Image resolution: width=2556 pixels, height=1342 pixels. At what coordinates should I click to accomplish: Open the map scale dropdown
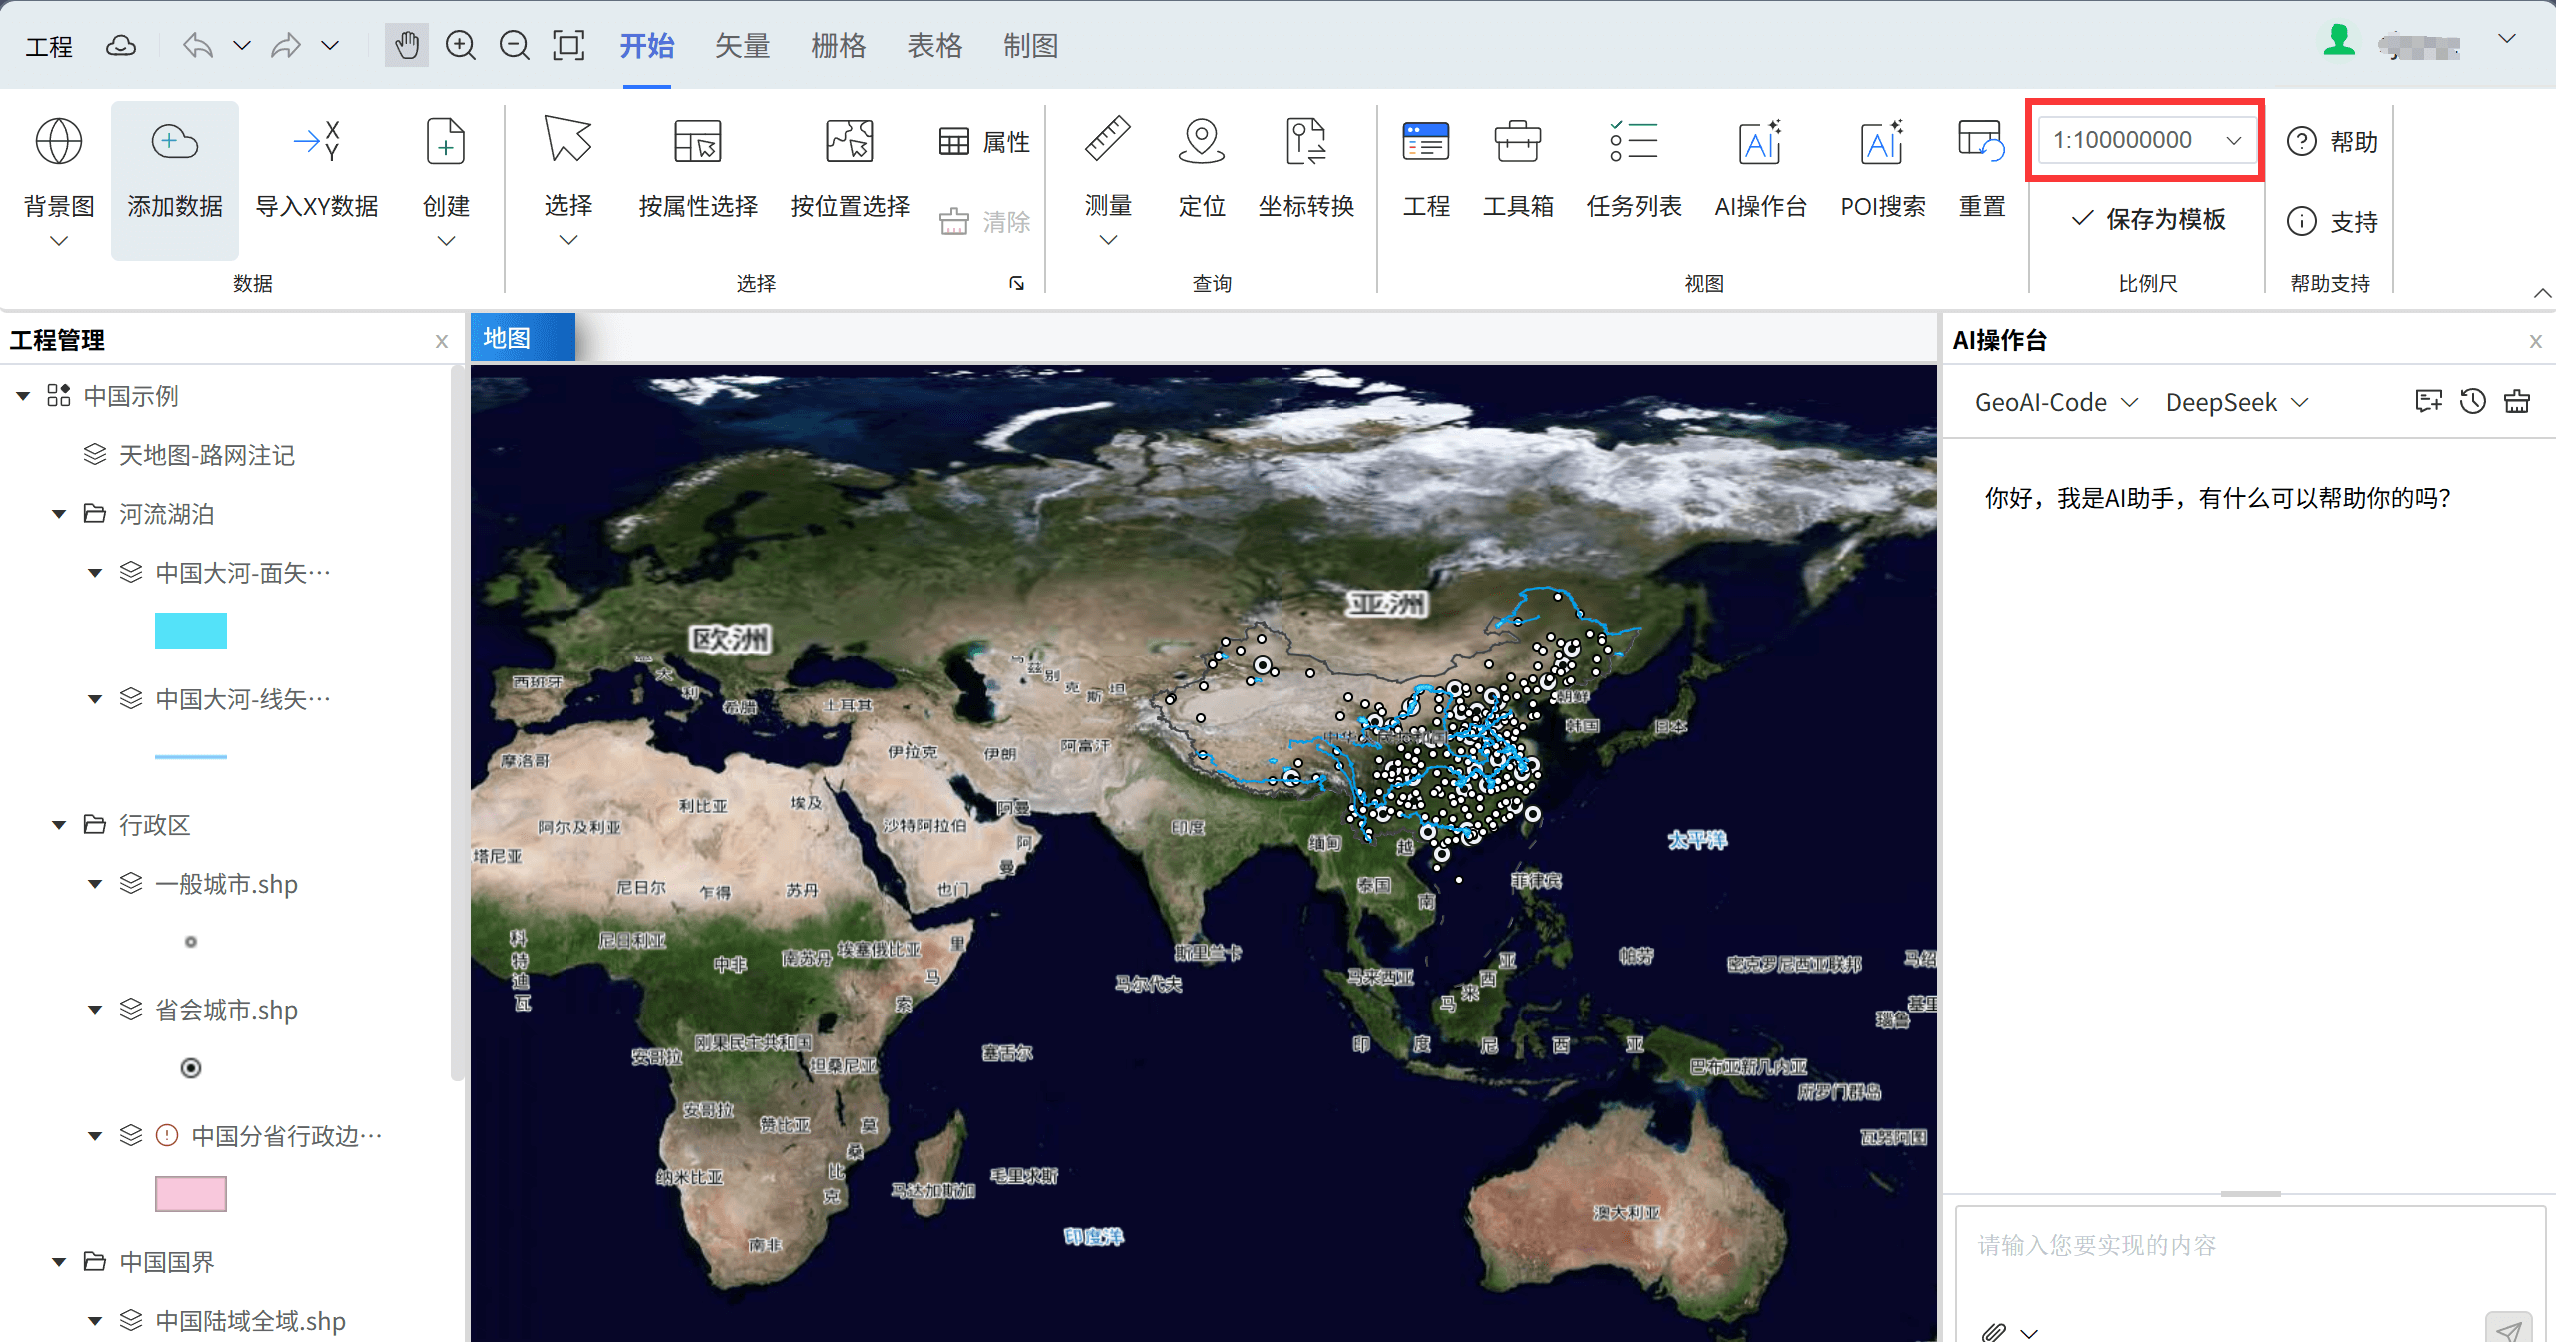[2233, 141]
